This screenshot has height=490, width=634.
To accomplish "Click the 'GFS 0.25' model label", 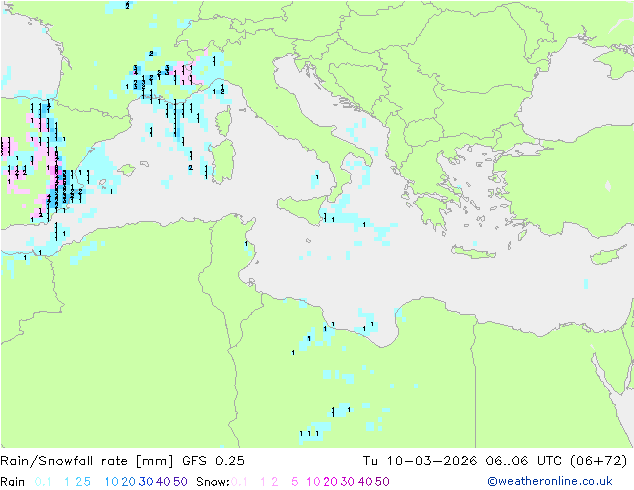I will point(213,461).
